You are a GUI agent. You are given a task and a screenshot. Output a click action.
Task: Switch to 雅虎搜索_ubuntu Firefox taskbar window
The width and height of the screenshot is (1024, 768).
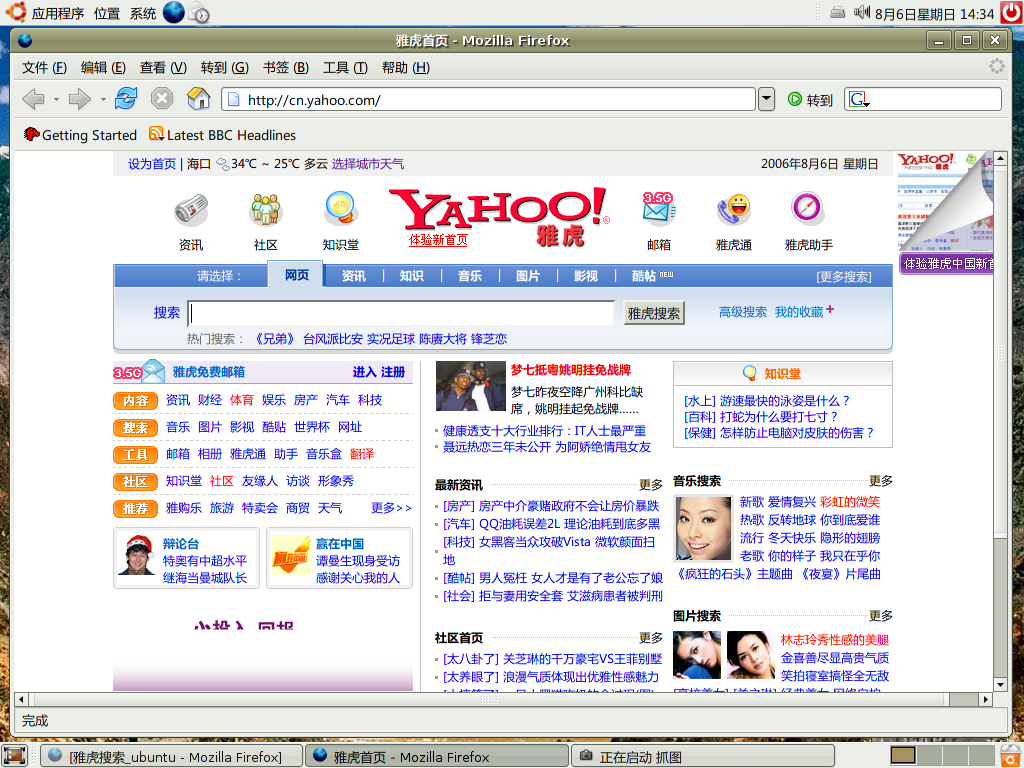172,756
